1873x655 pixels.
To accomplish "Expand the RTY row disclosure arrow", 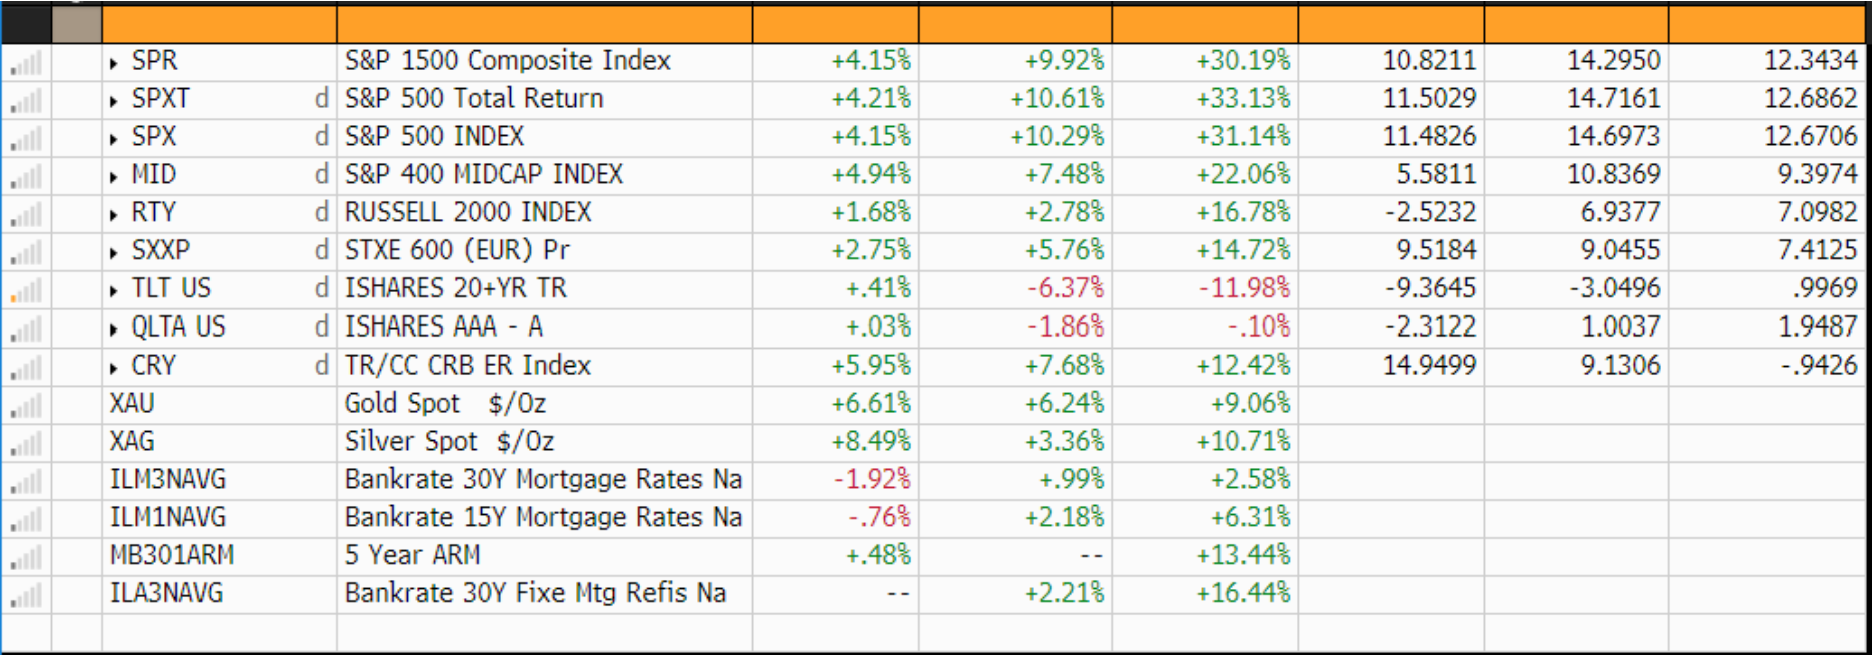I will (x=114, y=215).
